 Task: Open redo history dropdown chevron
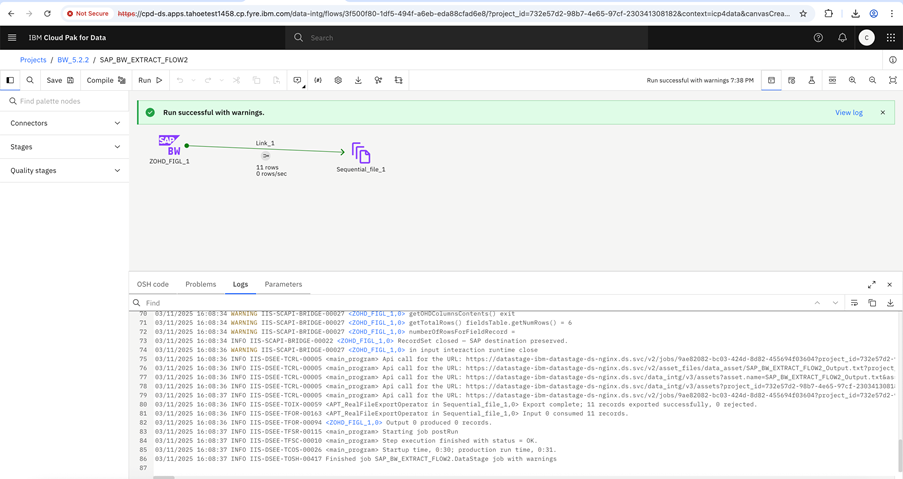tap(222, 80)
